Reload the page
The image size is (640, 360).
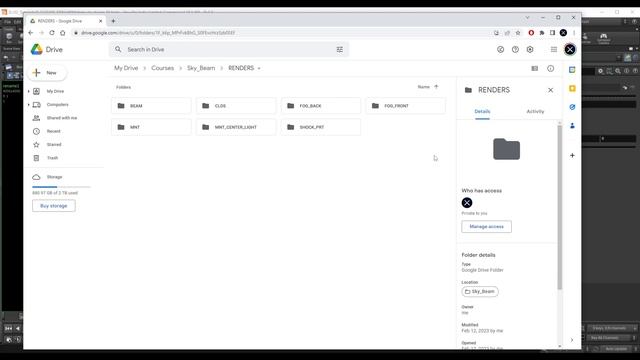52,33
